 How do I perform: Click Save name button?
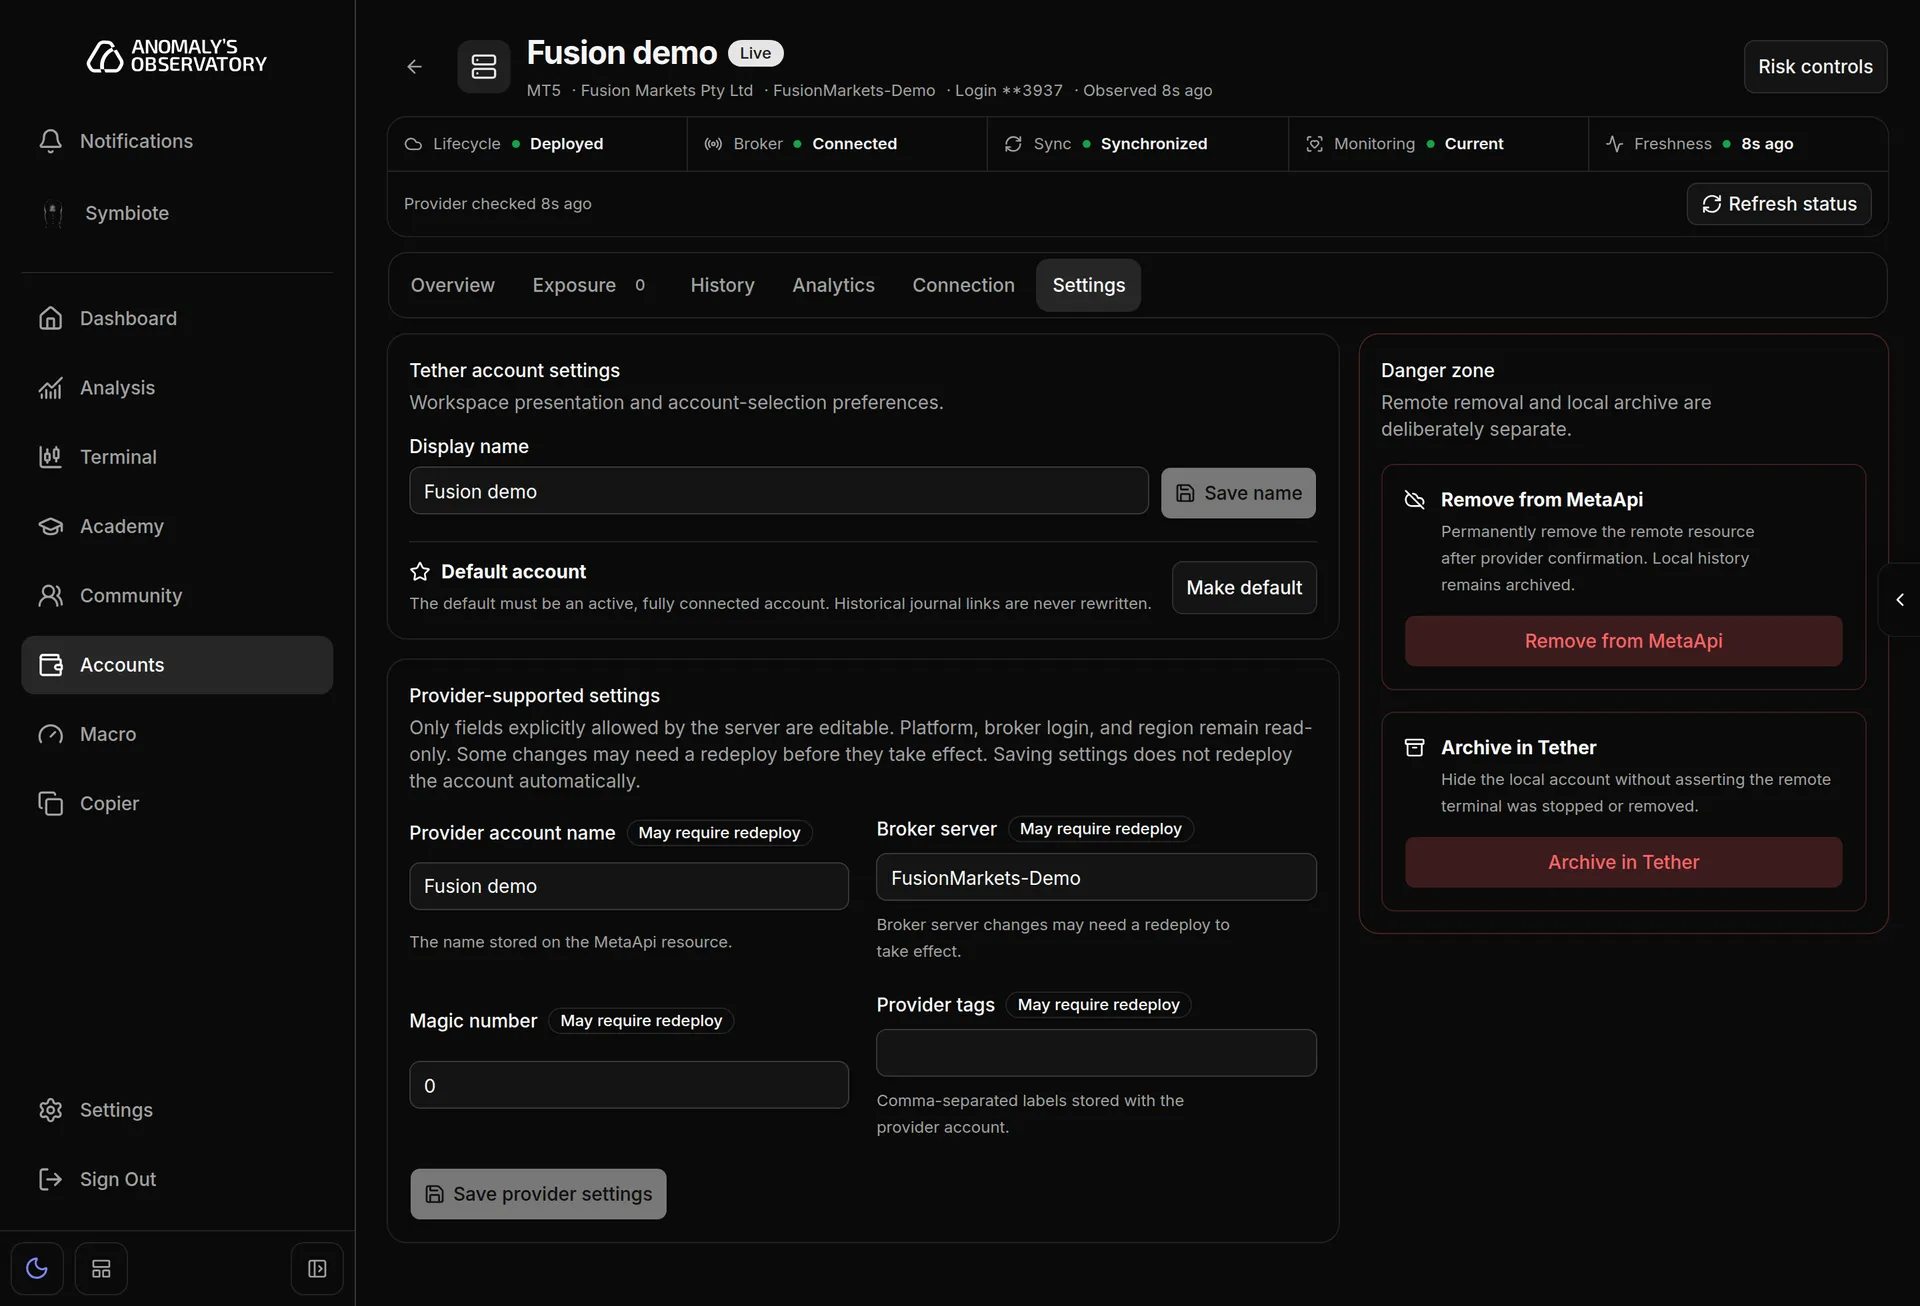tap(1238, 493)
